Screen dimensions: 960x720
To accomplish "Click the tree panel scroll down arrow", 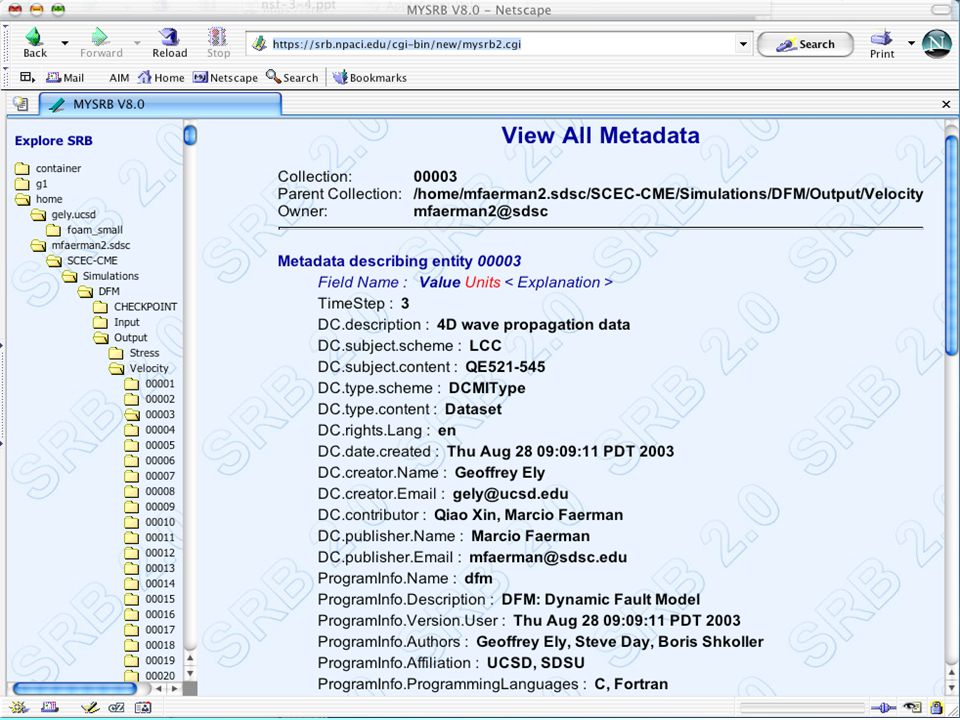I will pos(190,673).
